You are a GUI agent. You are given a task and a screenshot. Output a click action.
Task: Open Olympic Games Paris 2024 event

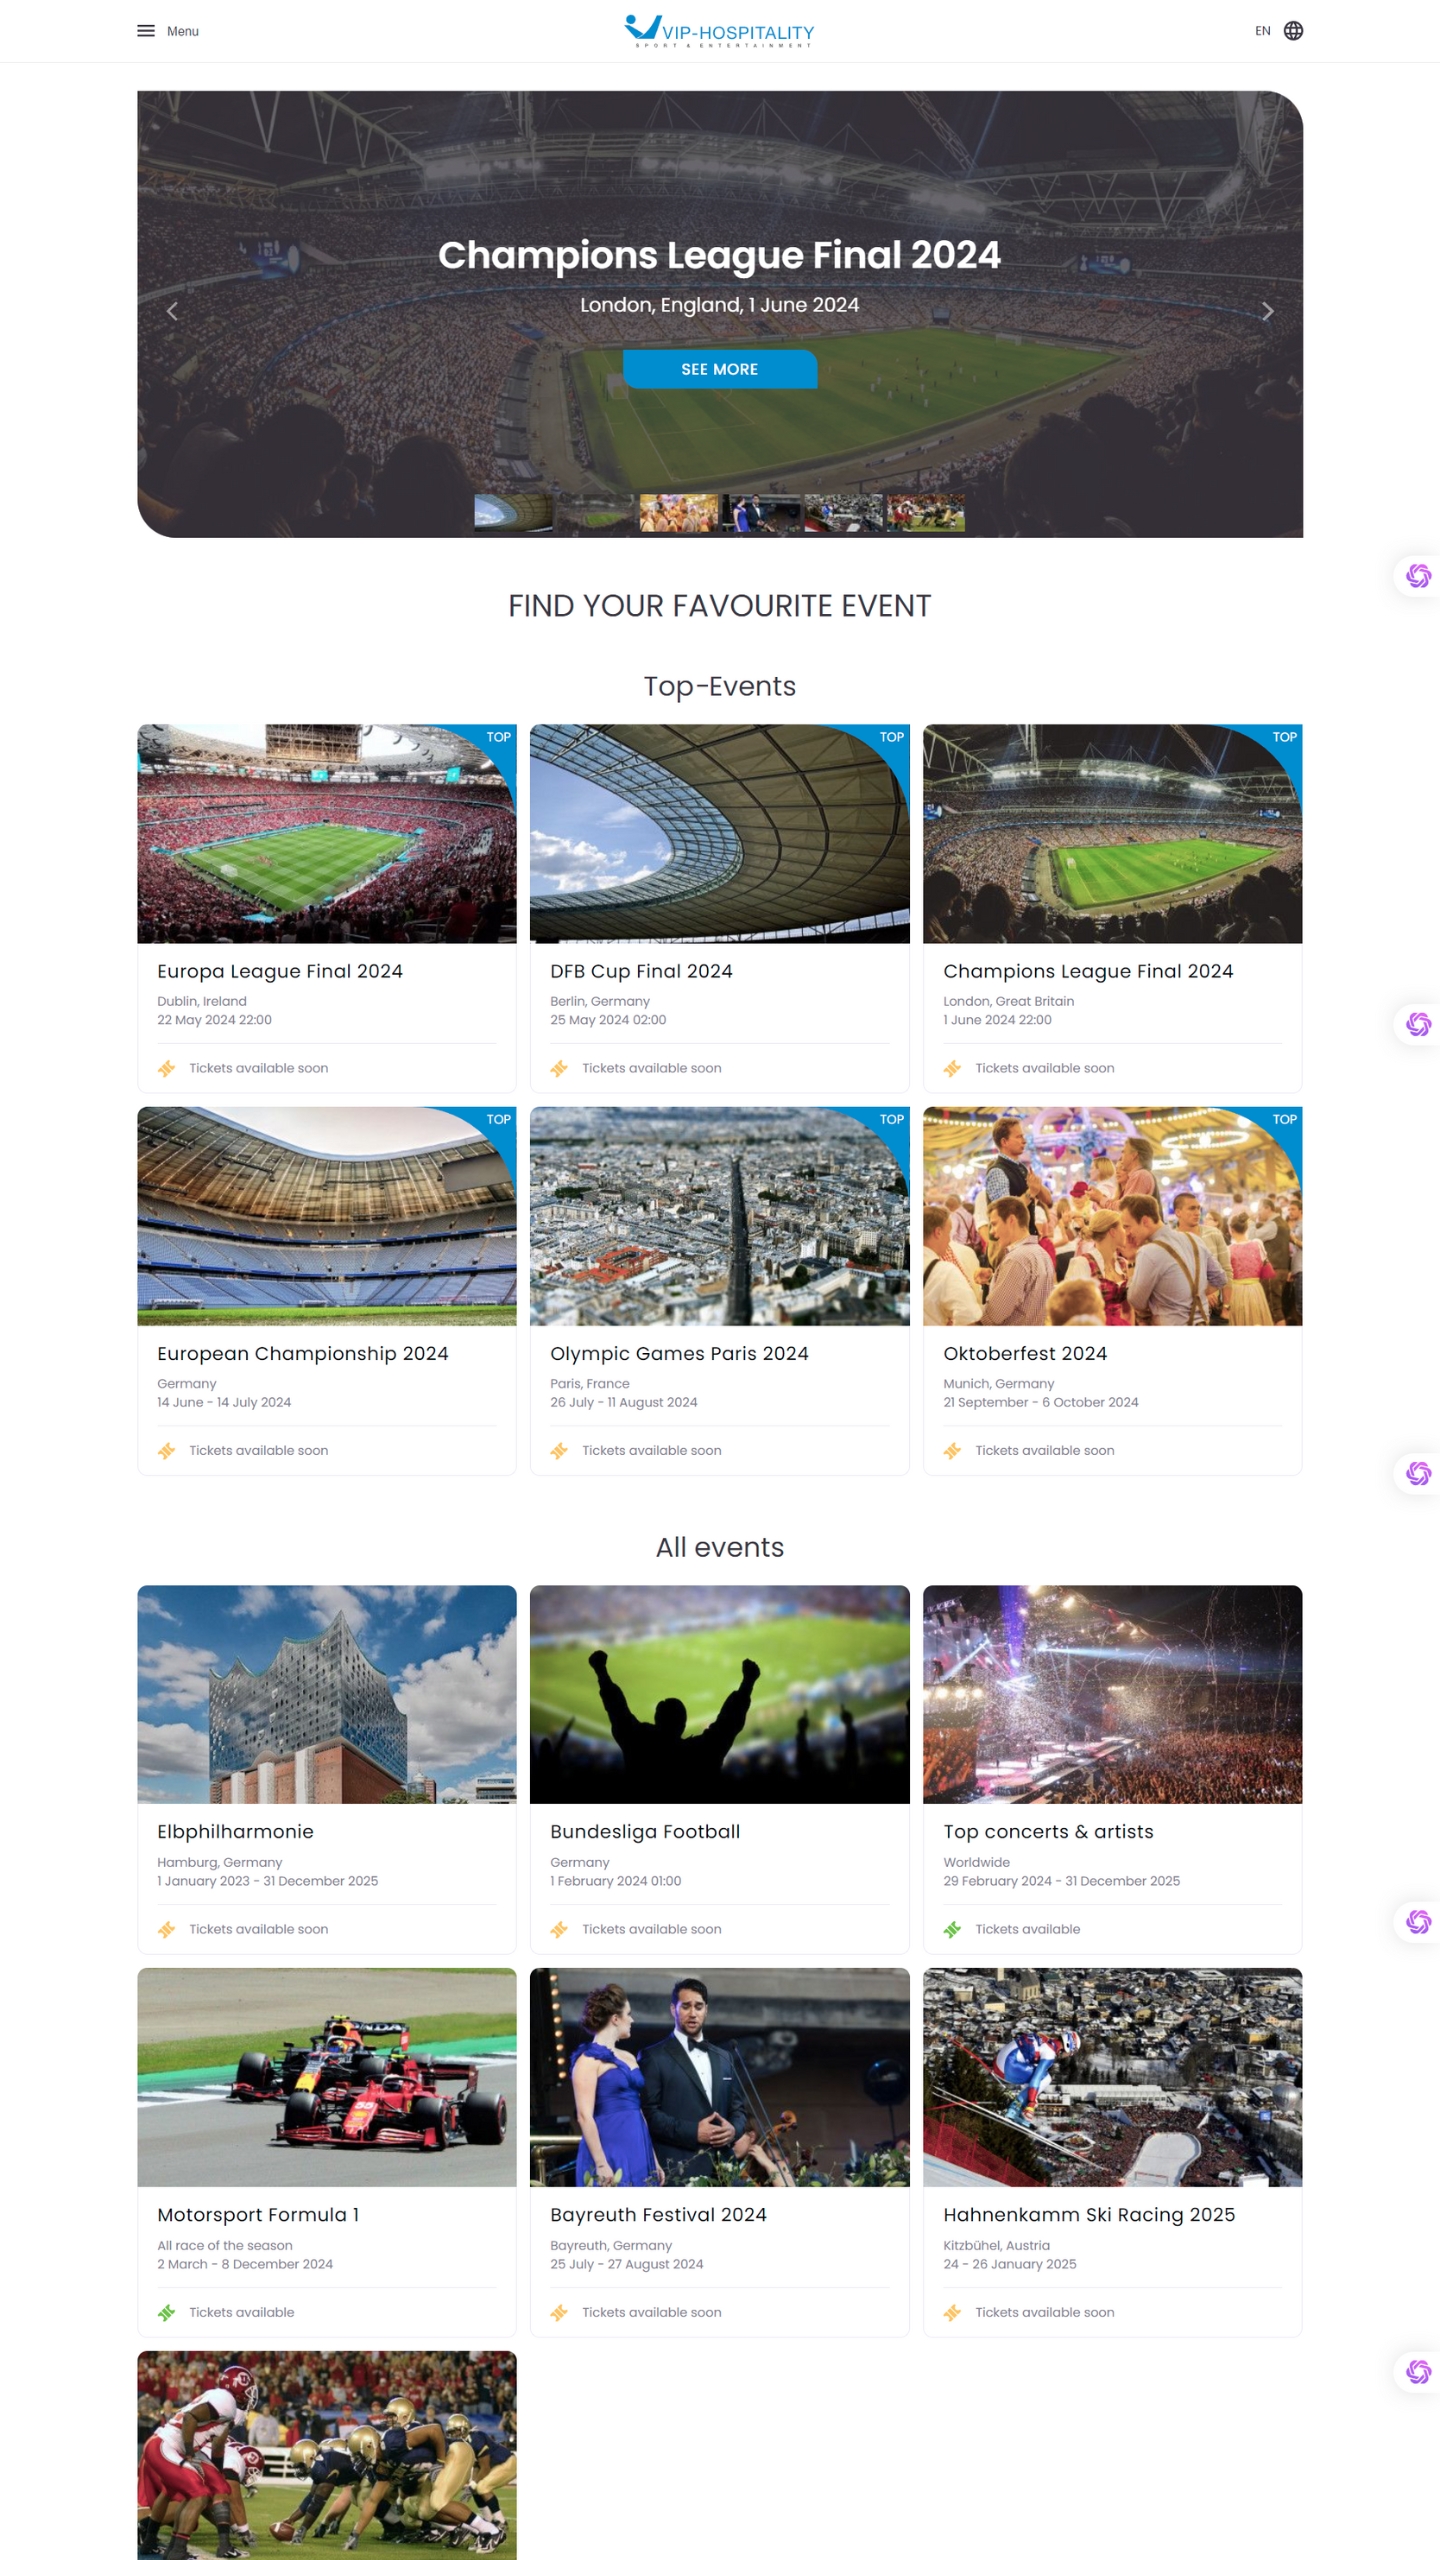[x=679, y=1353]
